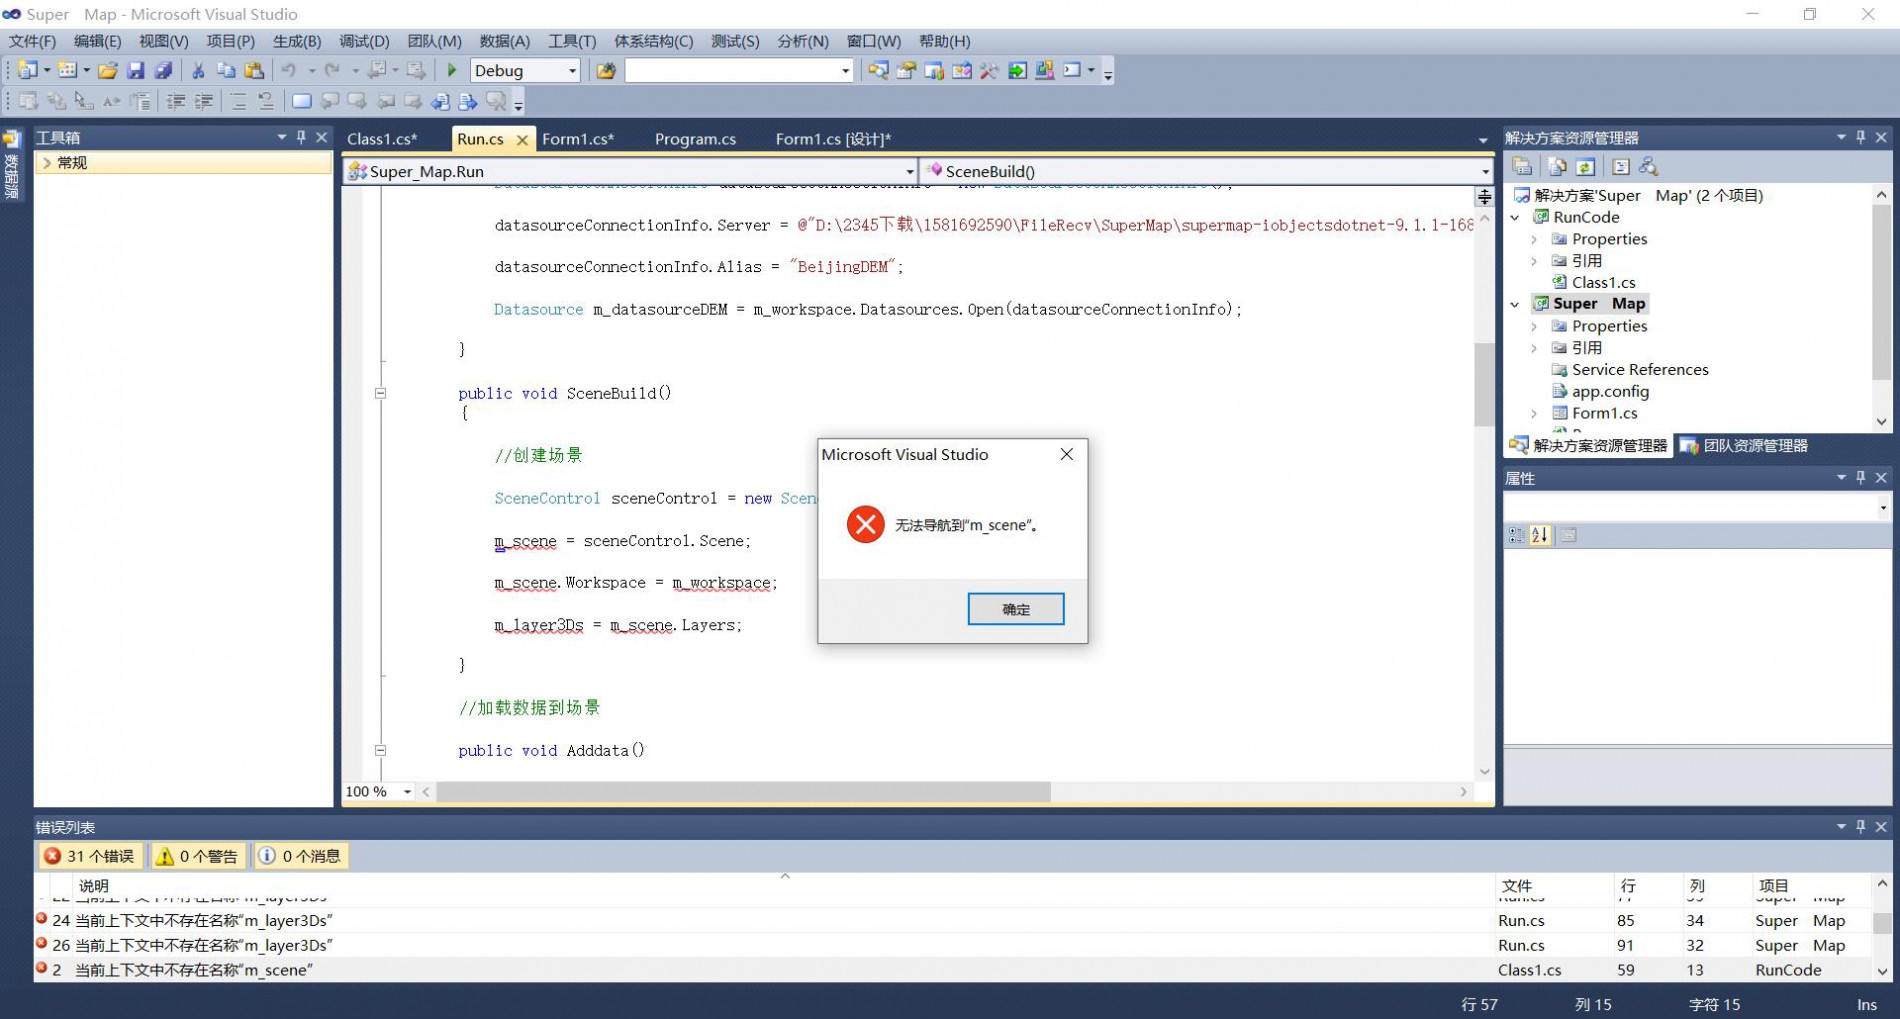Screen dimensions: 1900x1019
Task: Close the Microsoft Visual Studio error dialog
Action: click(x=1066, y=454)
